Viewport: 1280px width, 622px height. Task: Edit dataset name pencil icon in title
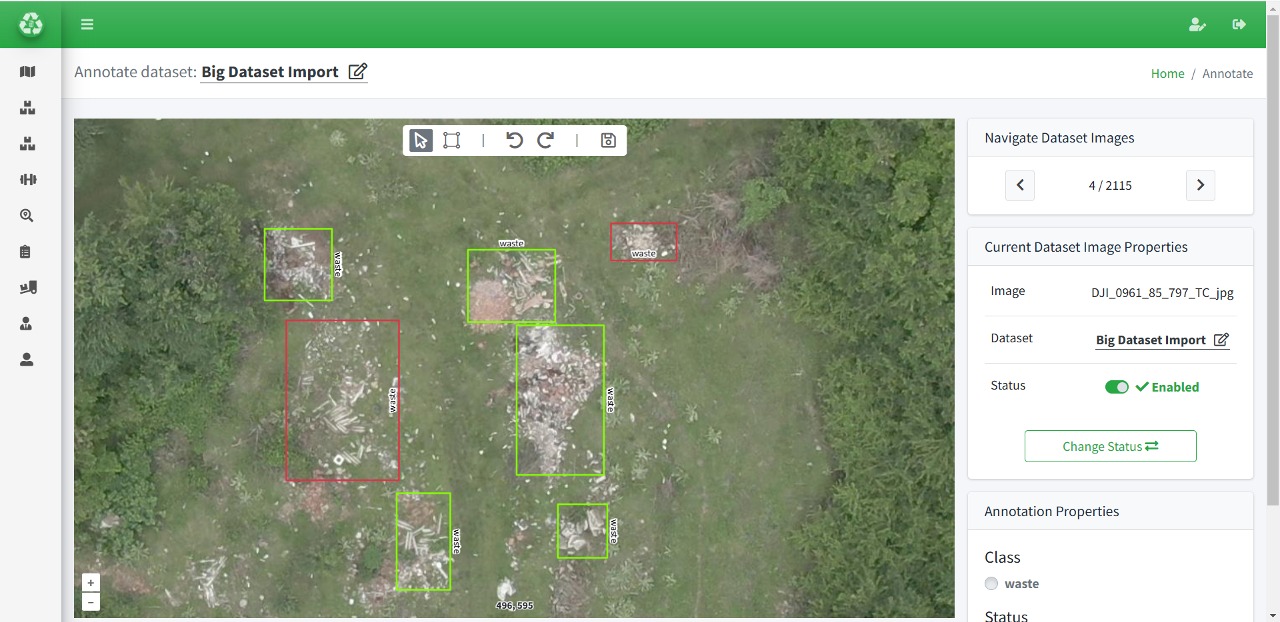[358, 72]
